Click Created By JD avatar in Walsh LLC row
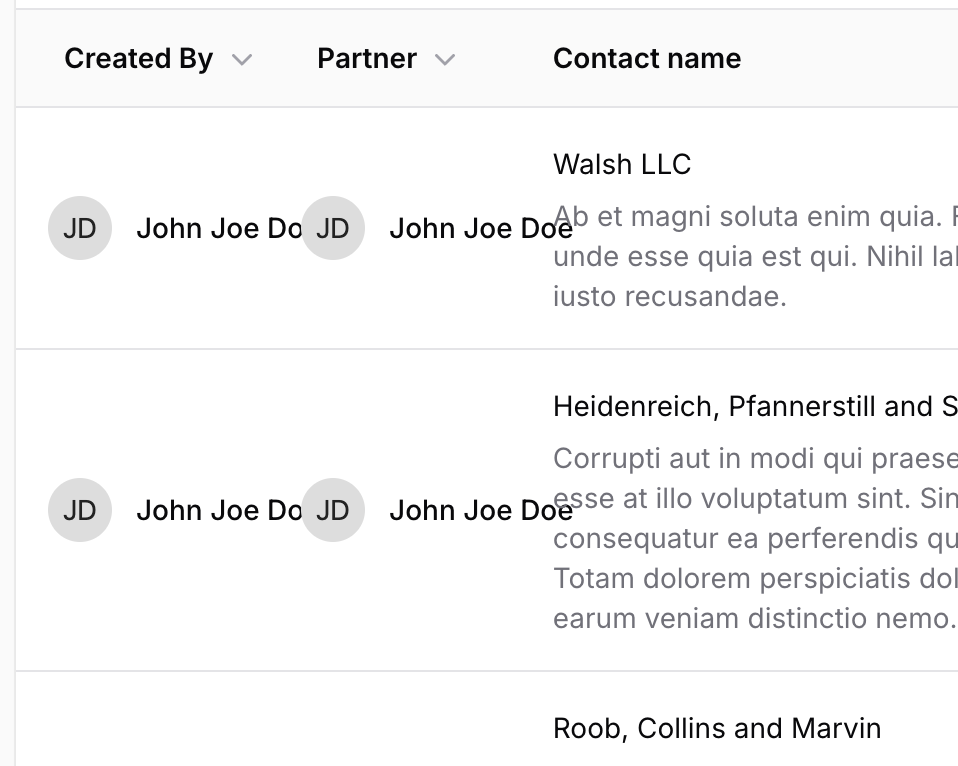The image size is (958, 766). click(79, 228)
